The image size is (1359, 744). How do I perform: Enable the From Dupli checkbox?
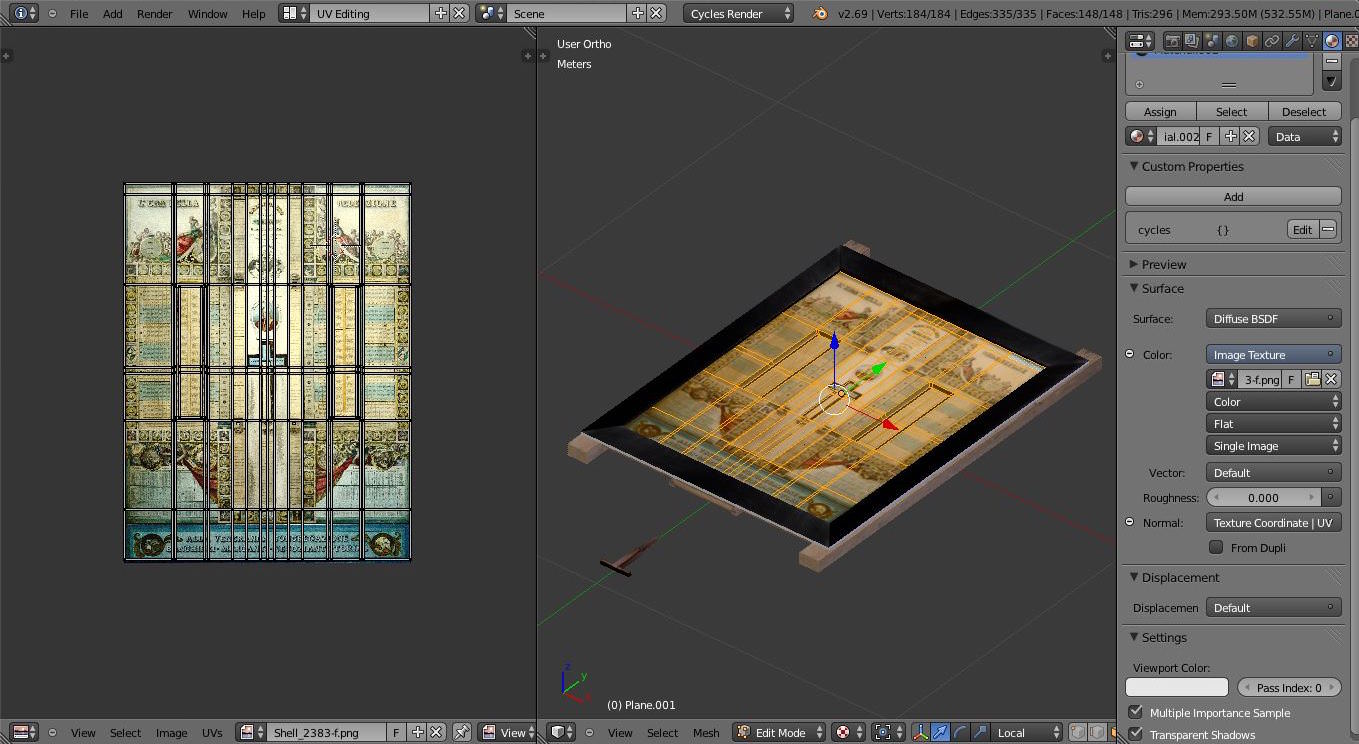click(1216, 547)
